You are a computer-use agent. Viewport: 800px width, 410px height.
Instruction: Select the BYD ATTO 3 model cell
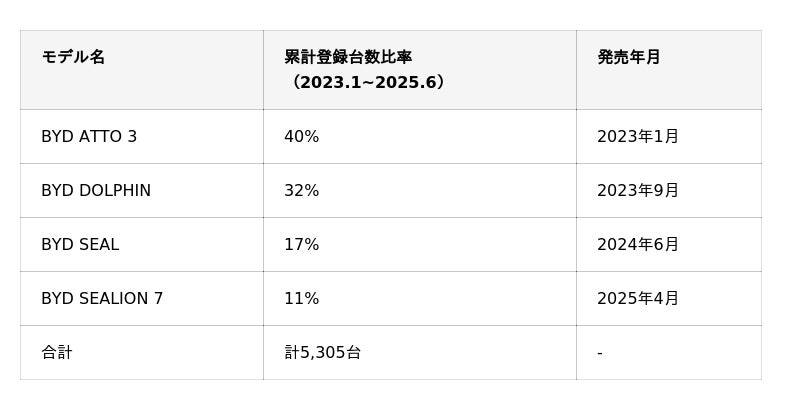[x=89, y=137]
